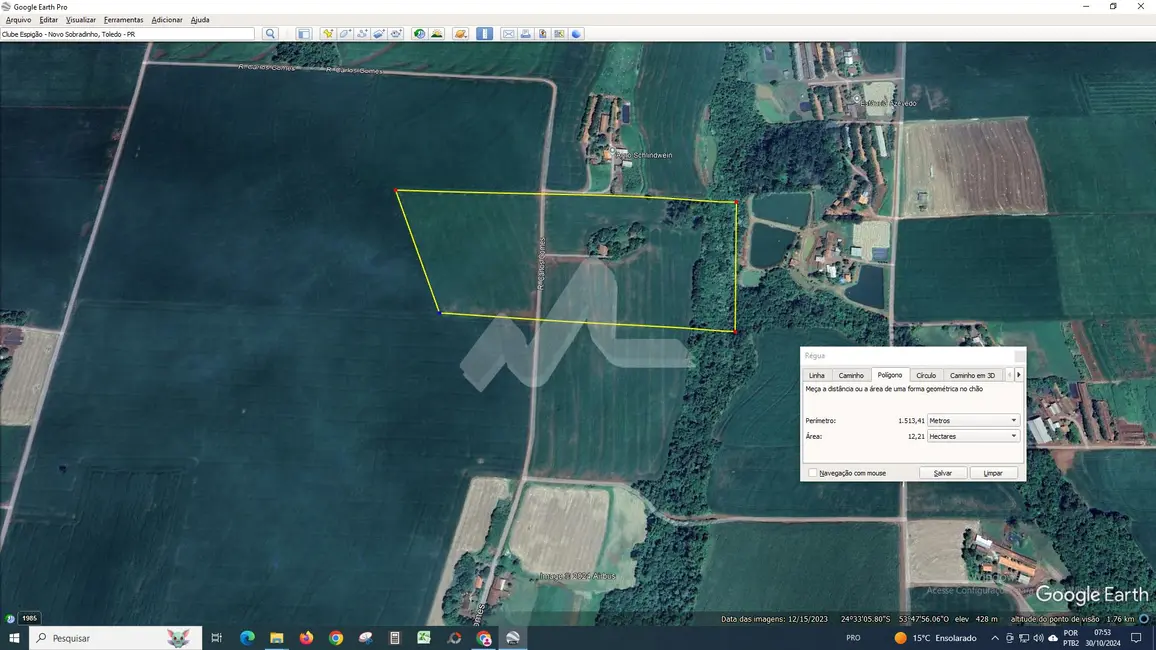Select the add polygon tool
Viewport: 1156px width, 650px height.
[x=345, y=34]
